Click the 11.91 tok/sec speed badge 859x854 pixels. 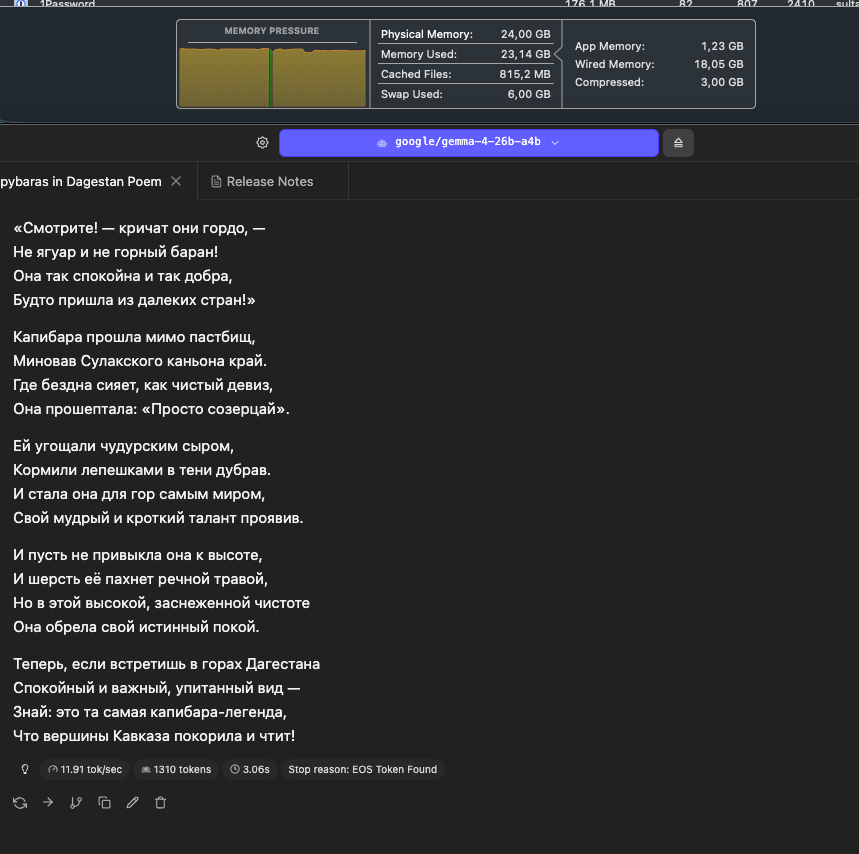[x=85, y=769]
